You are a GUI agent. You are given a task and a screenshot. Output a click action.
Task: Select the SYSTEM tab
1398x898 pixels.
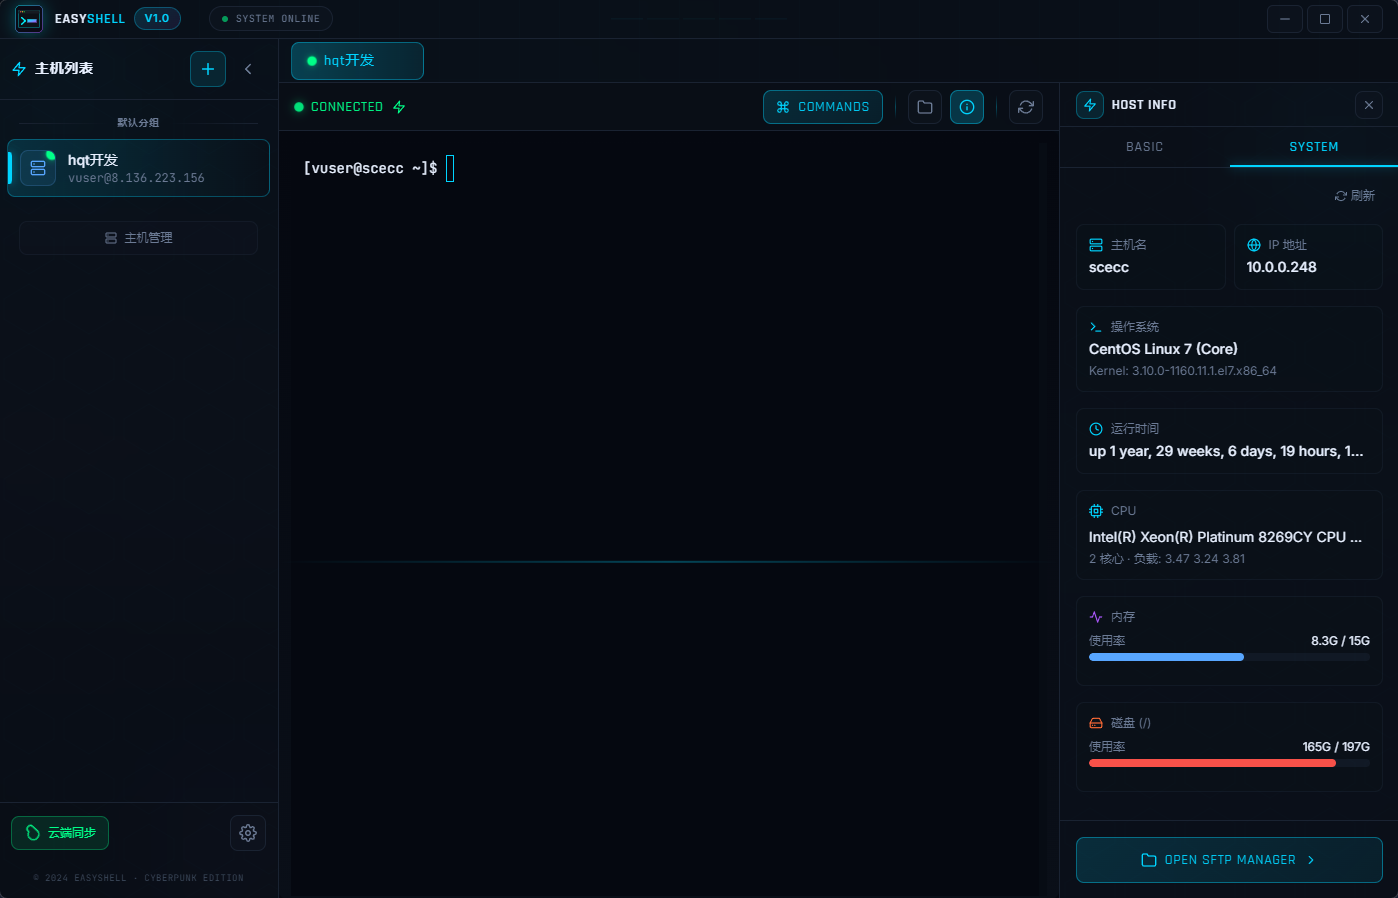click(1313, 147)
